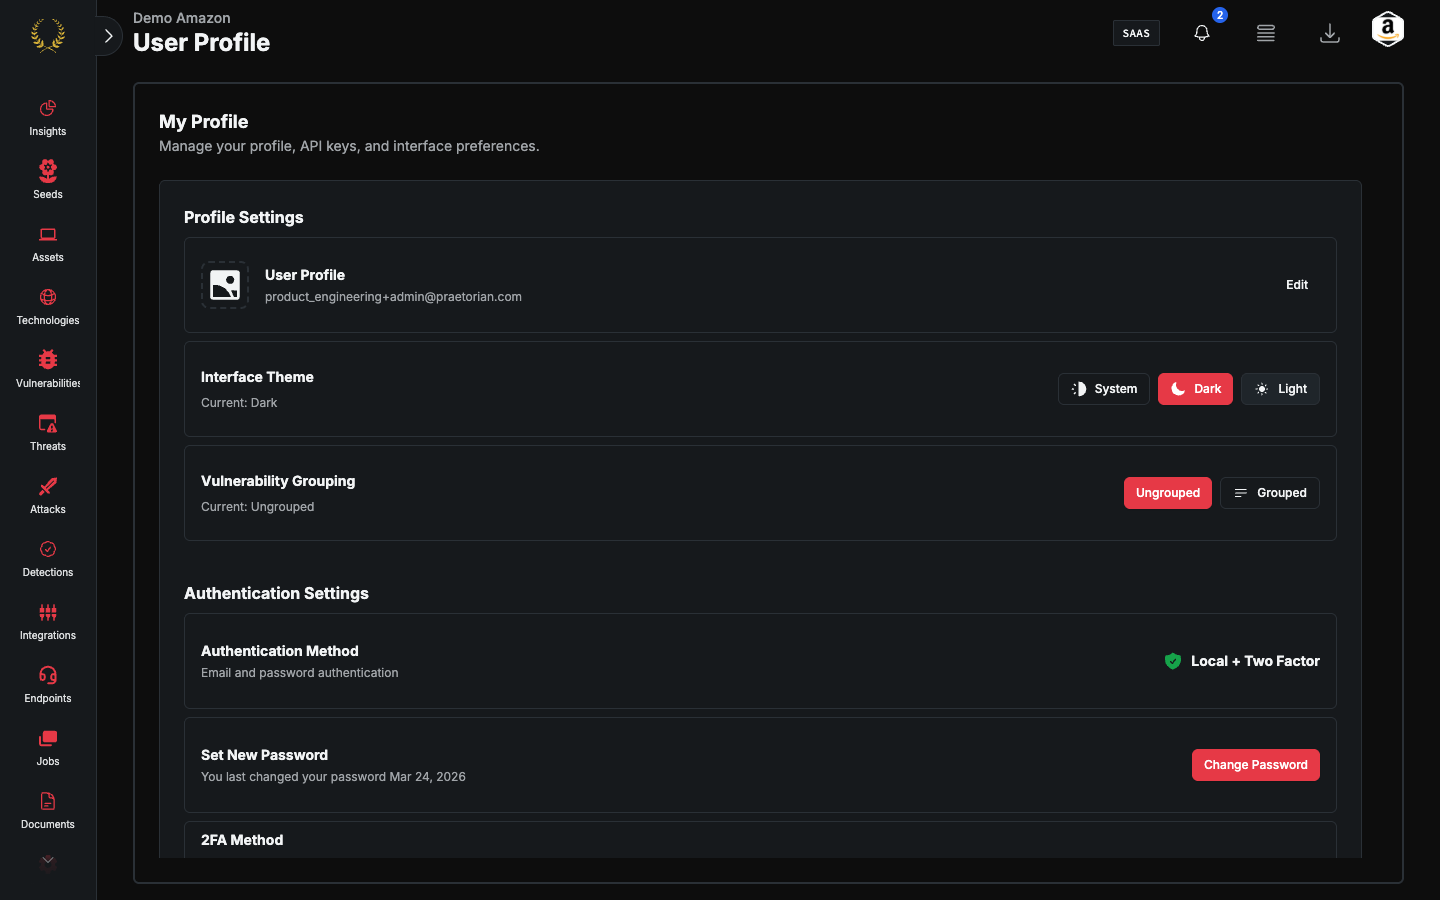Select the Dark theme option
The height and width of the screenshot is (900, 1440).
pos(1195,389)
